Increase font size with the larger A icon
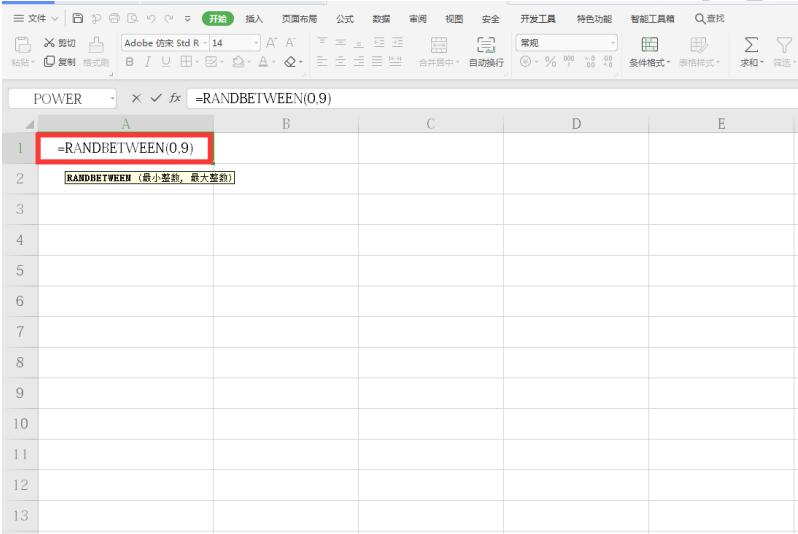The image size is (798, 534). point(271,43)
